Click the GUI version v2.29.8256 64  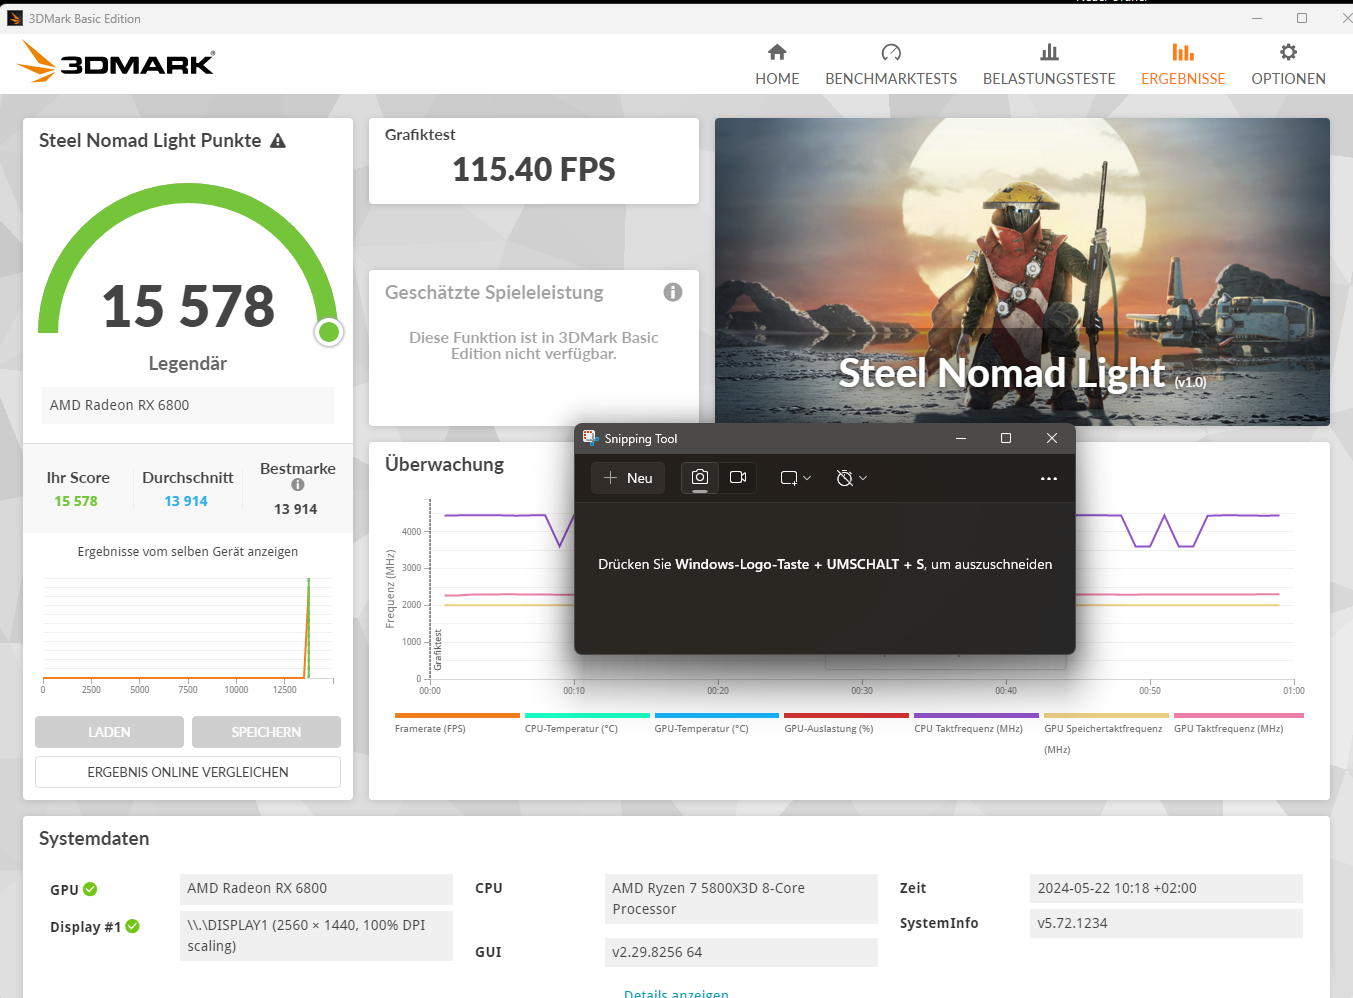[741, 952]
